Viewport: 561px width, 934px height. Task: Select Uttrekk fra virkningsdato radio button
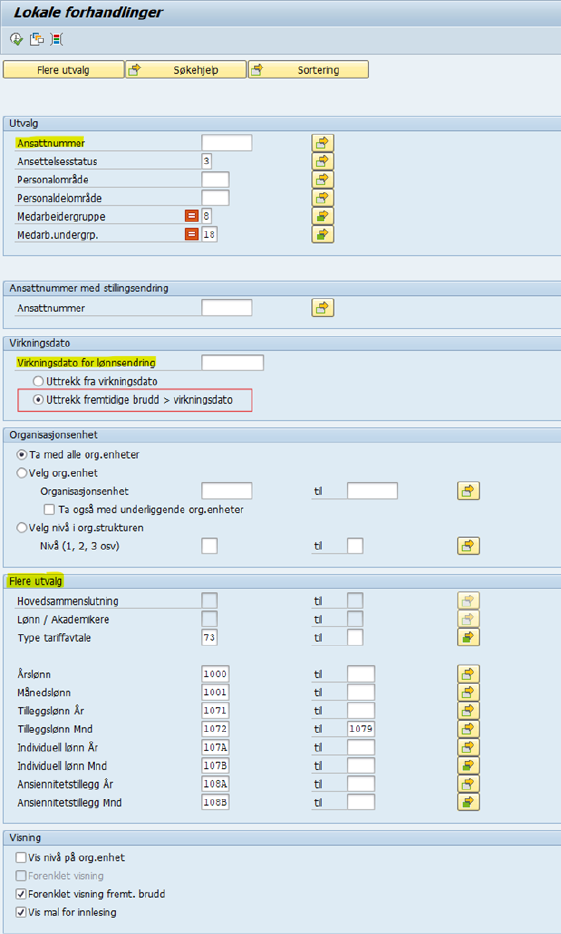39,381
